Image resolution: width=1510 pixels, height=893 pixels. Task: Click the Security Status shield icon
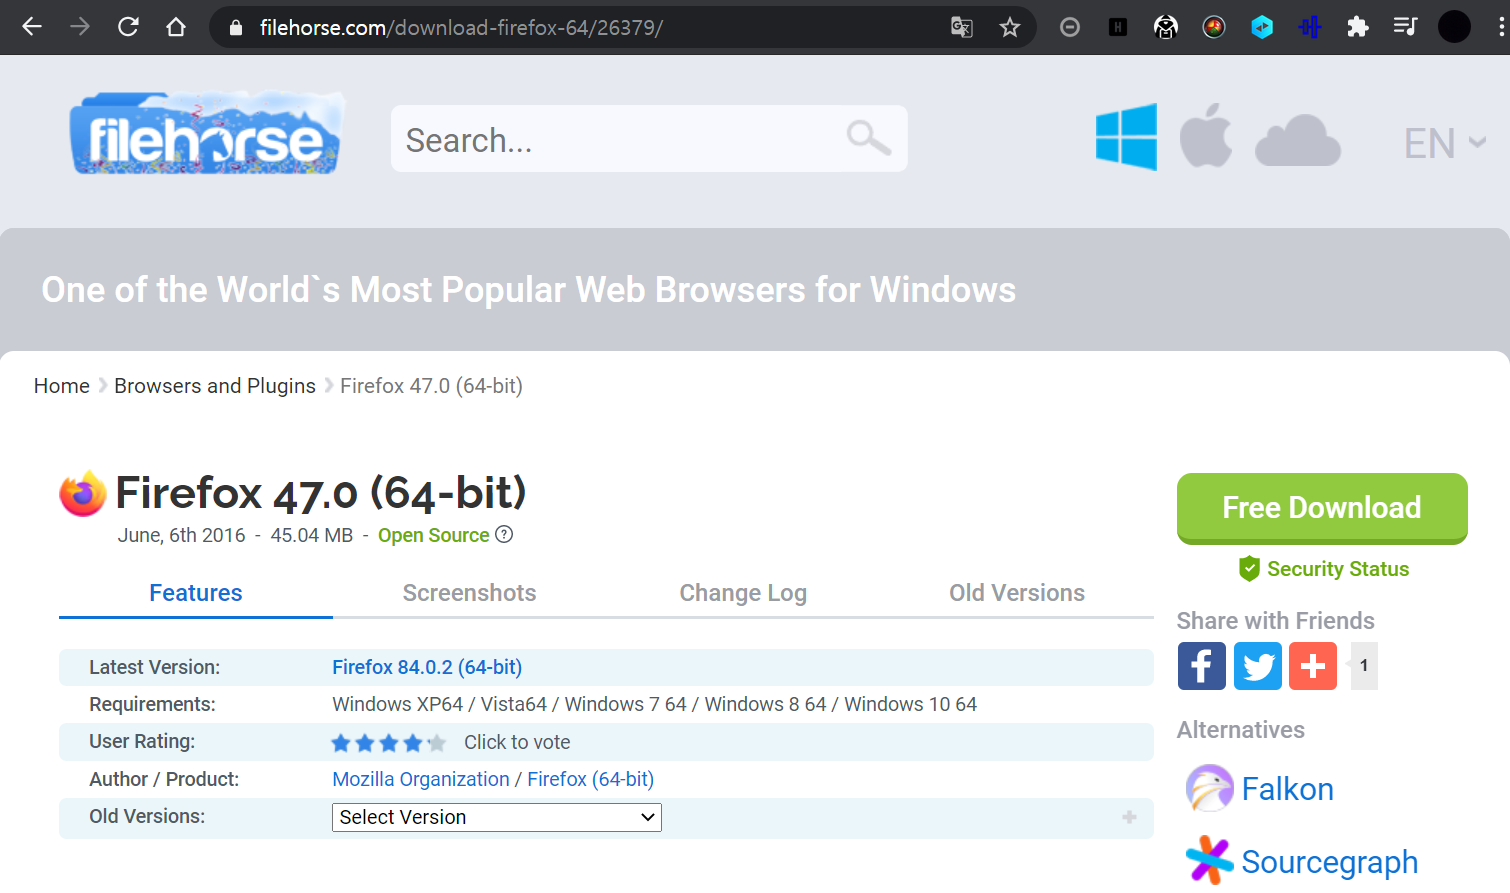[x=1249, y=569]
